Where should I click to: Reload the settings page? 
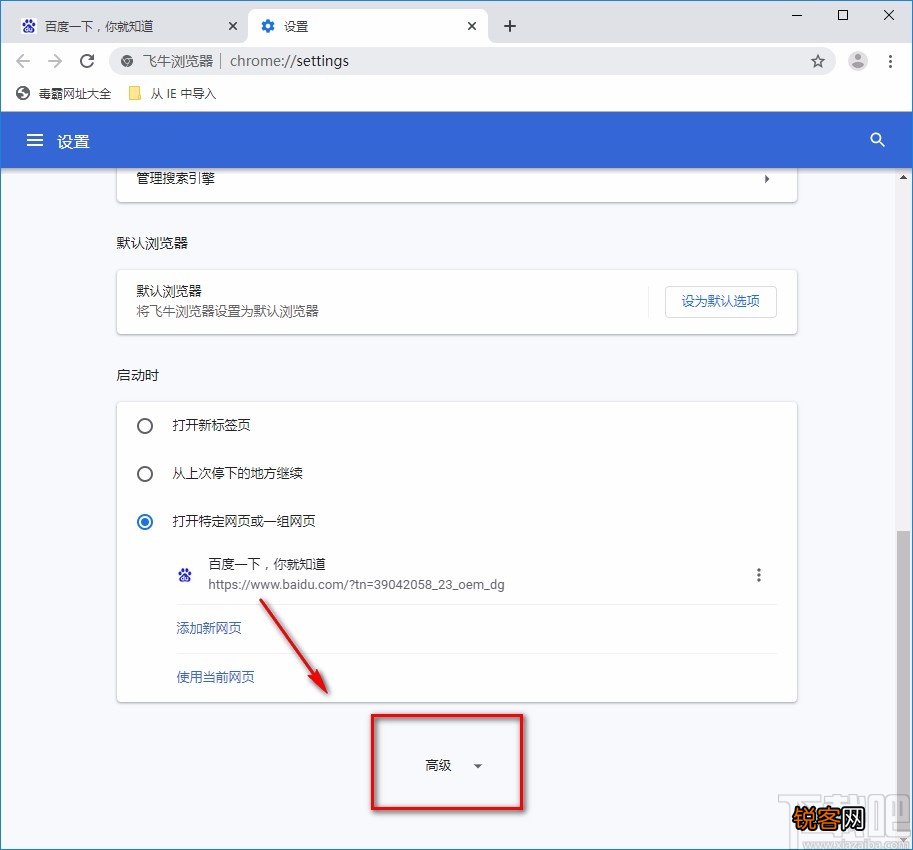pos(87,61)
